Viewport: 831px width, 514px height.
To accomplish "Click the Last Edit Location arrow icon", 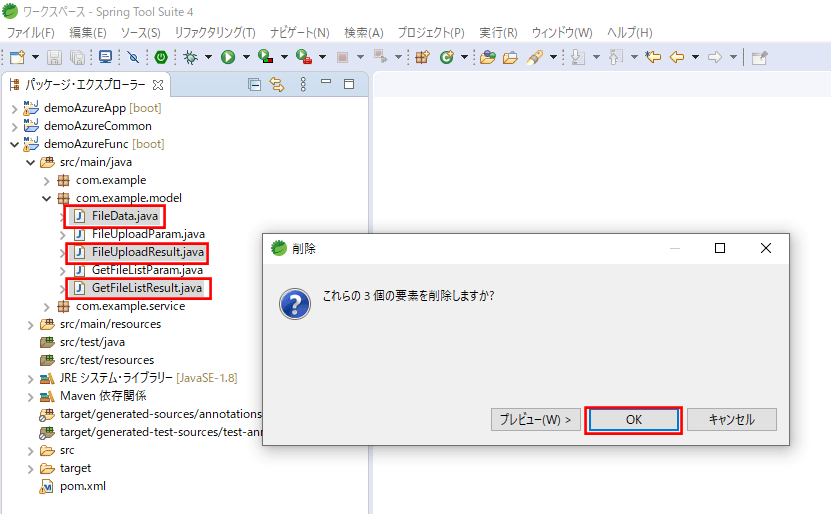I will pyautogui.click(x=653, y=57).
